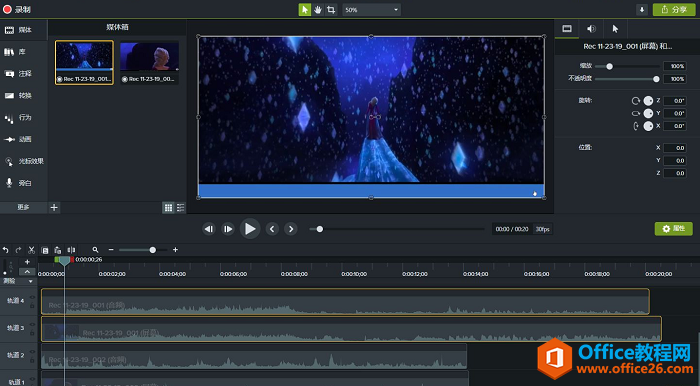The image size is (700, 386).
Task: Open the 光标效果 cursor effects panel
Action: click(23, 162)
